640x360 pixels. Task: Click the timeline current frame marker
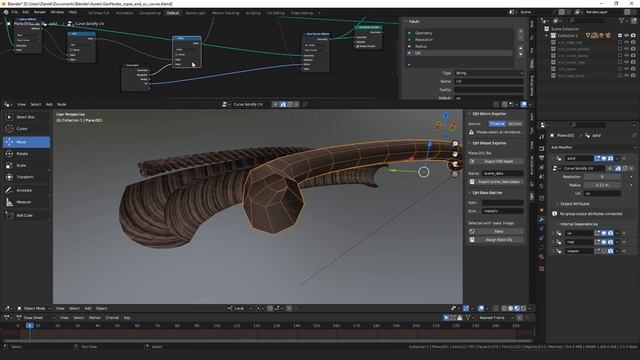coord(29,326)
